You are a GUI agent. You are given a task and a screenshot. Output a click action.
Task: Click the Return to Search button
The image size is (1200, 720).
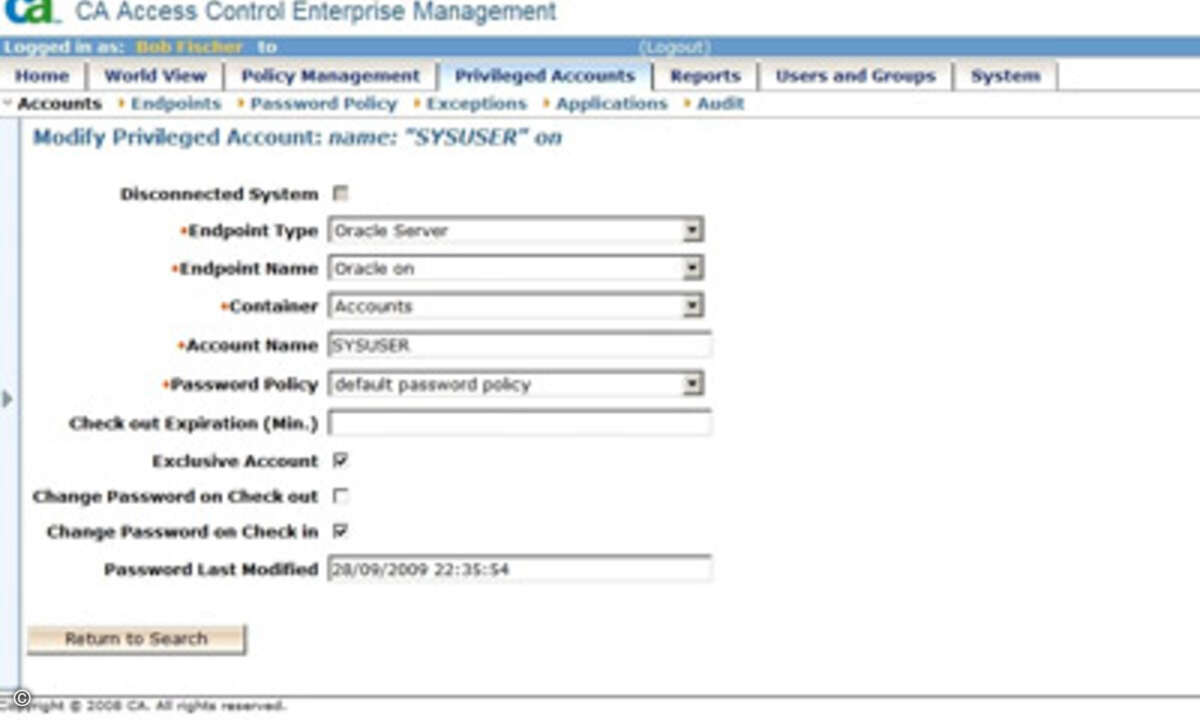click(136, 639)
